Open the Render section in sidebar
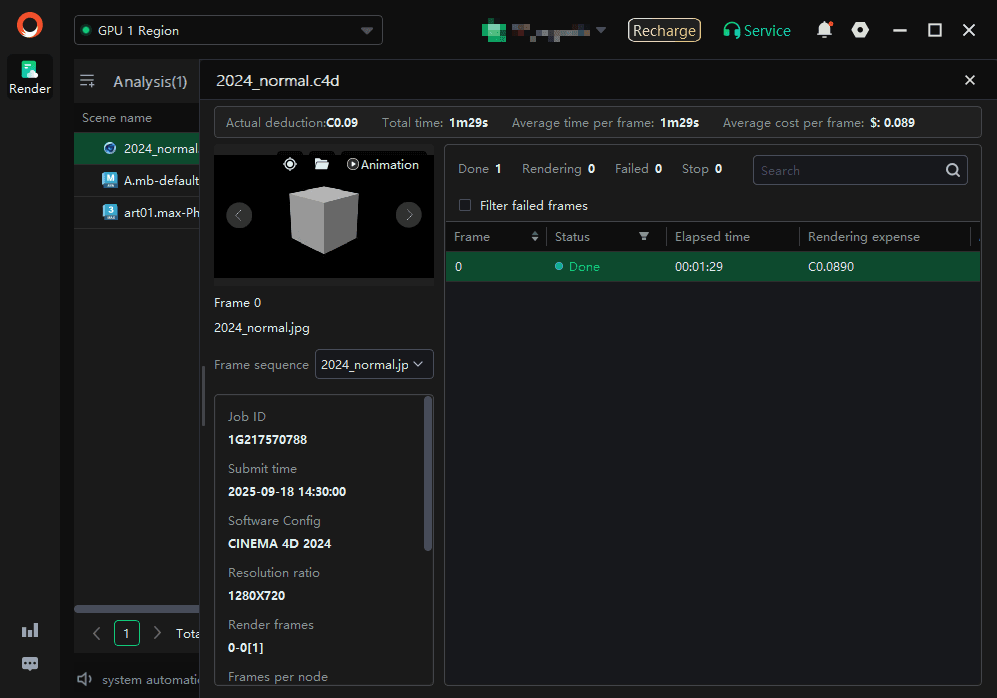This screenshot has width=997, height=698. coord(30,77)
